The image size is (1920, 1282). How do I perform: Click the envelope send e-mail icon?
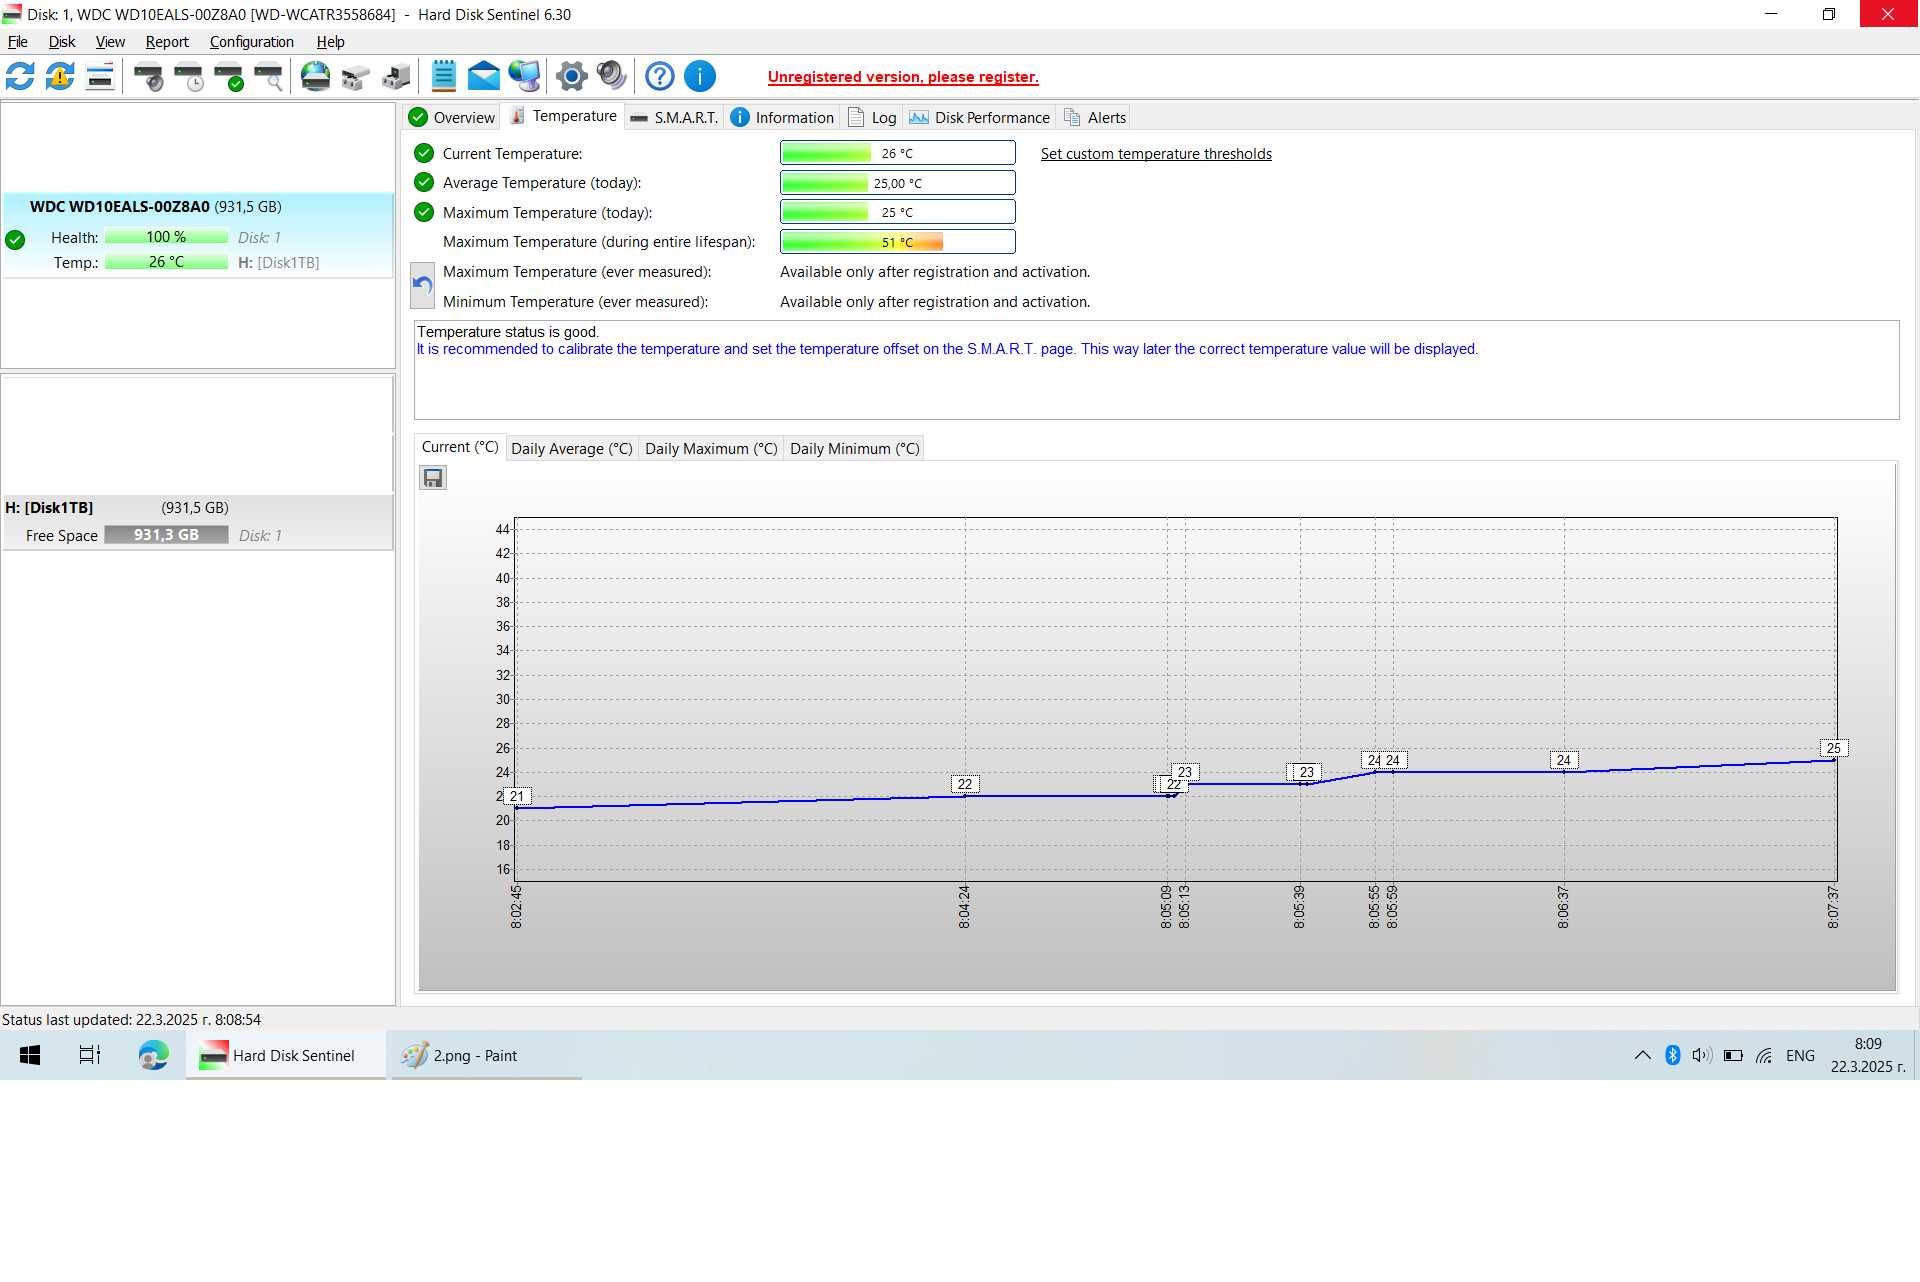[x=484, y=76]
